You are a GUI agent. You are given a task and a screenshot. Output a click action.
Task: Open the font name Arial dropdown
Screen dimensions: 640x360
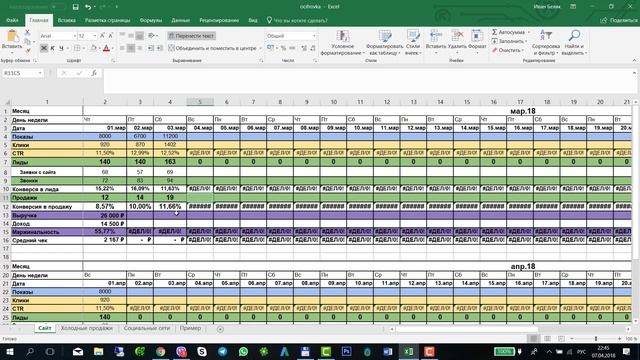pos(75,36)
